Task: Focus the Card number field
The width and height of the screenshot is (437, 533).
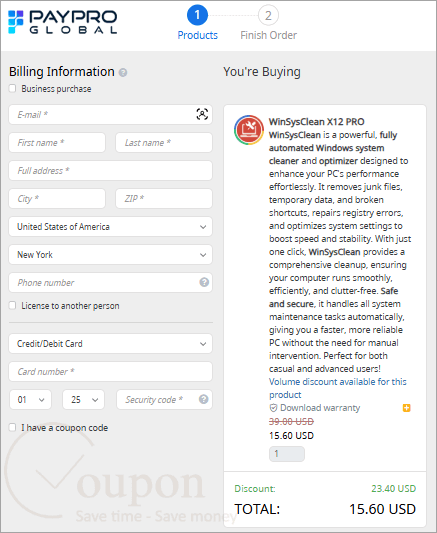Action: coord(110,372)
